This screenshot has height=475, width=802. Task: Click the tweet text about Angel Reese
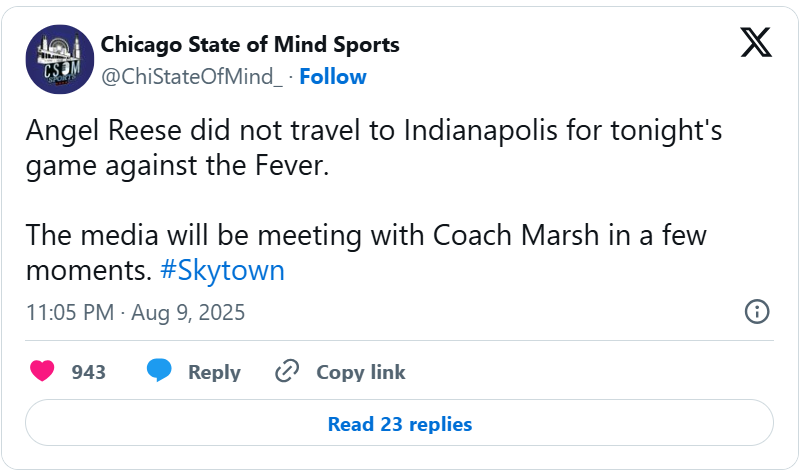(x=373, y=147)
